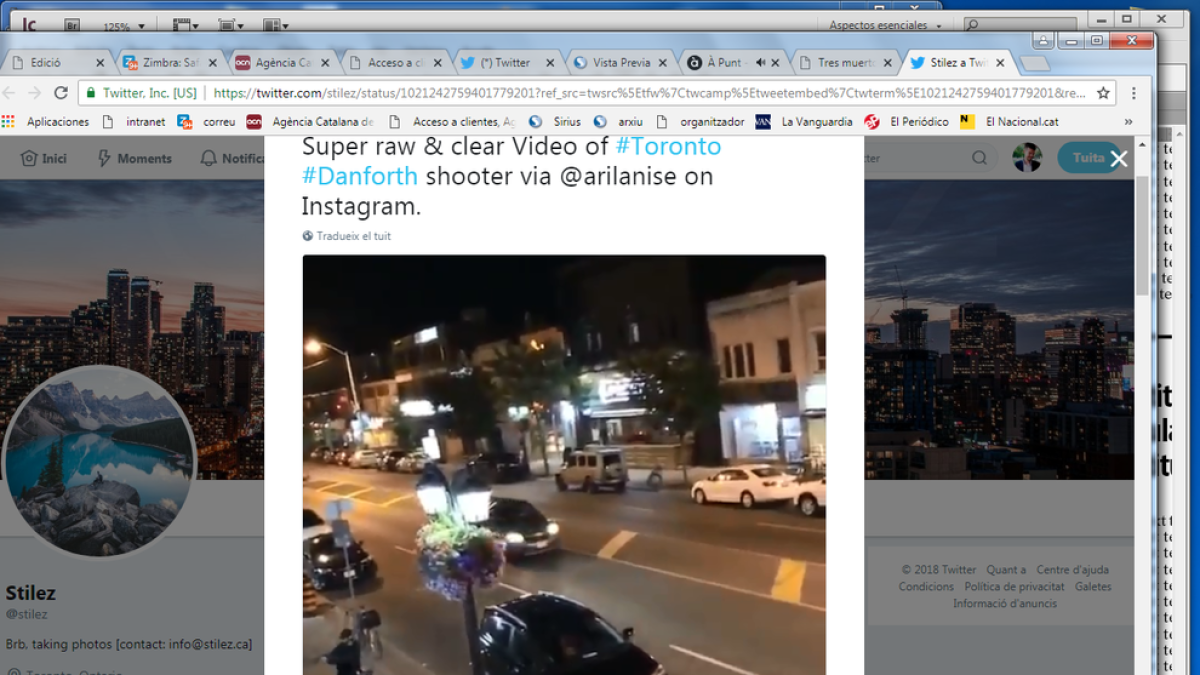1200x675 pixels.
Task: Switch to the (*) Twitter tab
Action: (509, 62)
